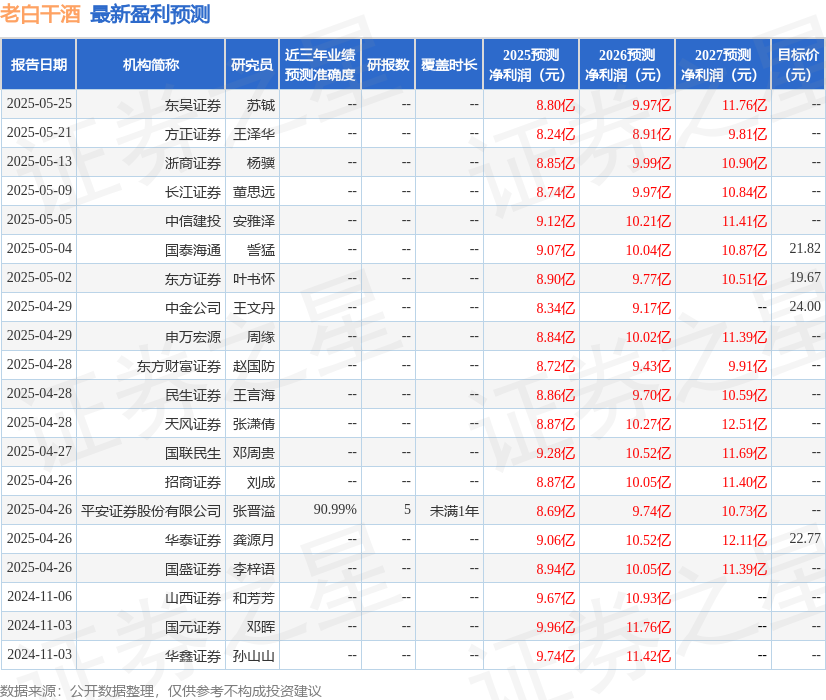Click the 2025-04-27 report date
Image resolution: width=826 pixels, height=700 pixels.
(x=39, y=451)
